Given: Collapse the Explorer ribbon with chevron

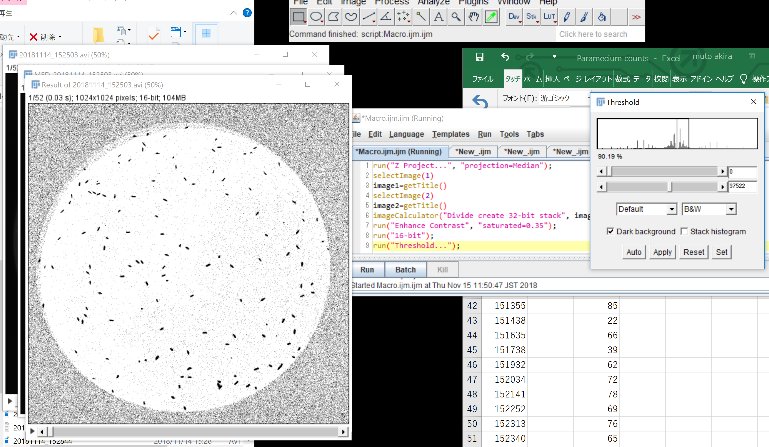Looking at the screenshot, I should [233, 13].
